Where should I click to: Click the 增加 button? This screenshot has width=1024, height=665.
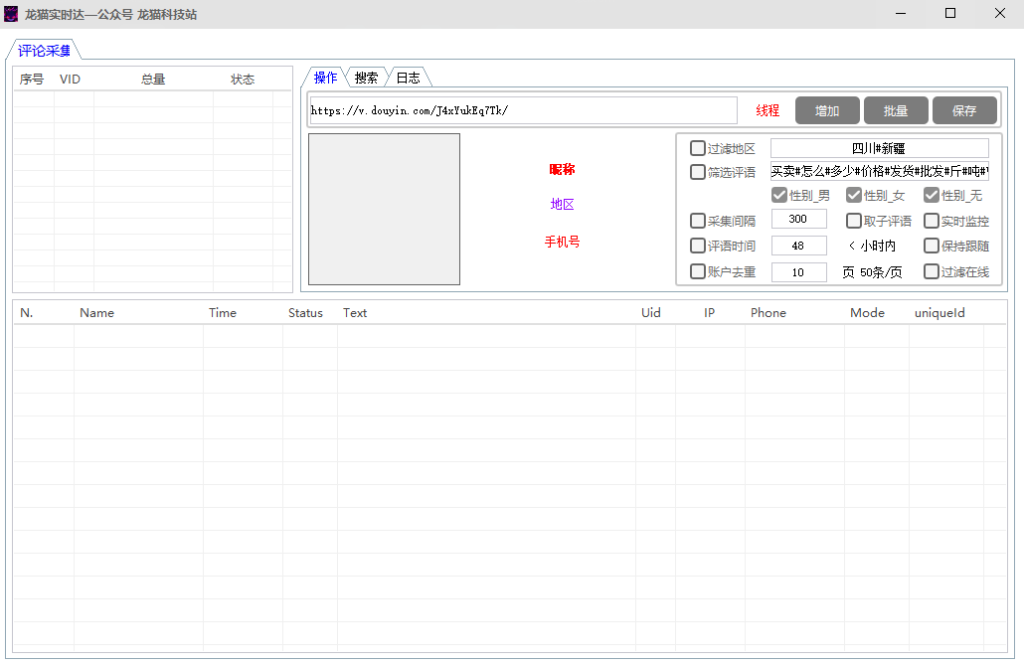click(827, 110)
